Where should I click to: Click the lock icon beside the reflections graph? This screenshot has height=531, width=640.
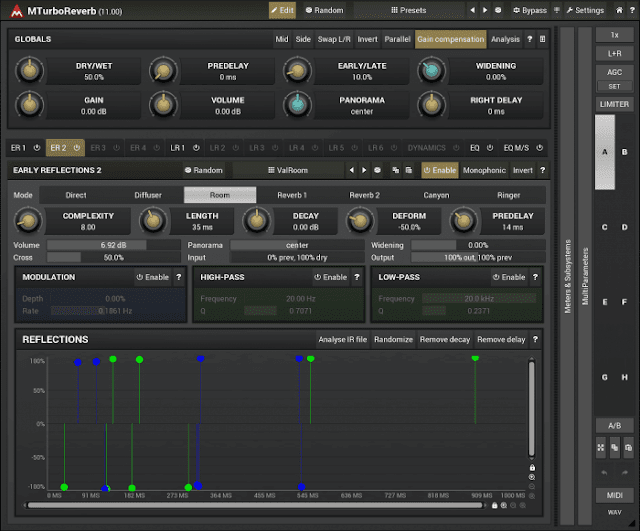point(532,468)
